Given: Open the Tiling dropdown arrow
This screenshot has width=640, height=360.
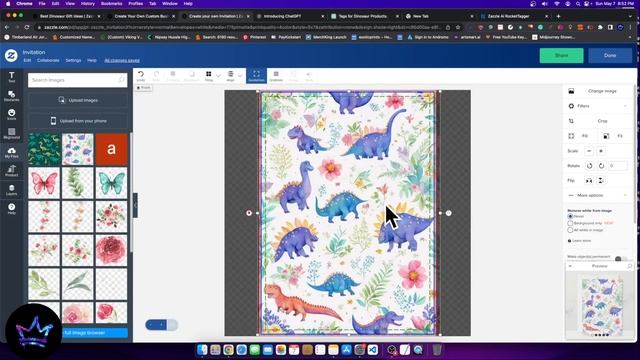Looking at the screenshot, I should [x=218, y=76].
